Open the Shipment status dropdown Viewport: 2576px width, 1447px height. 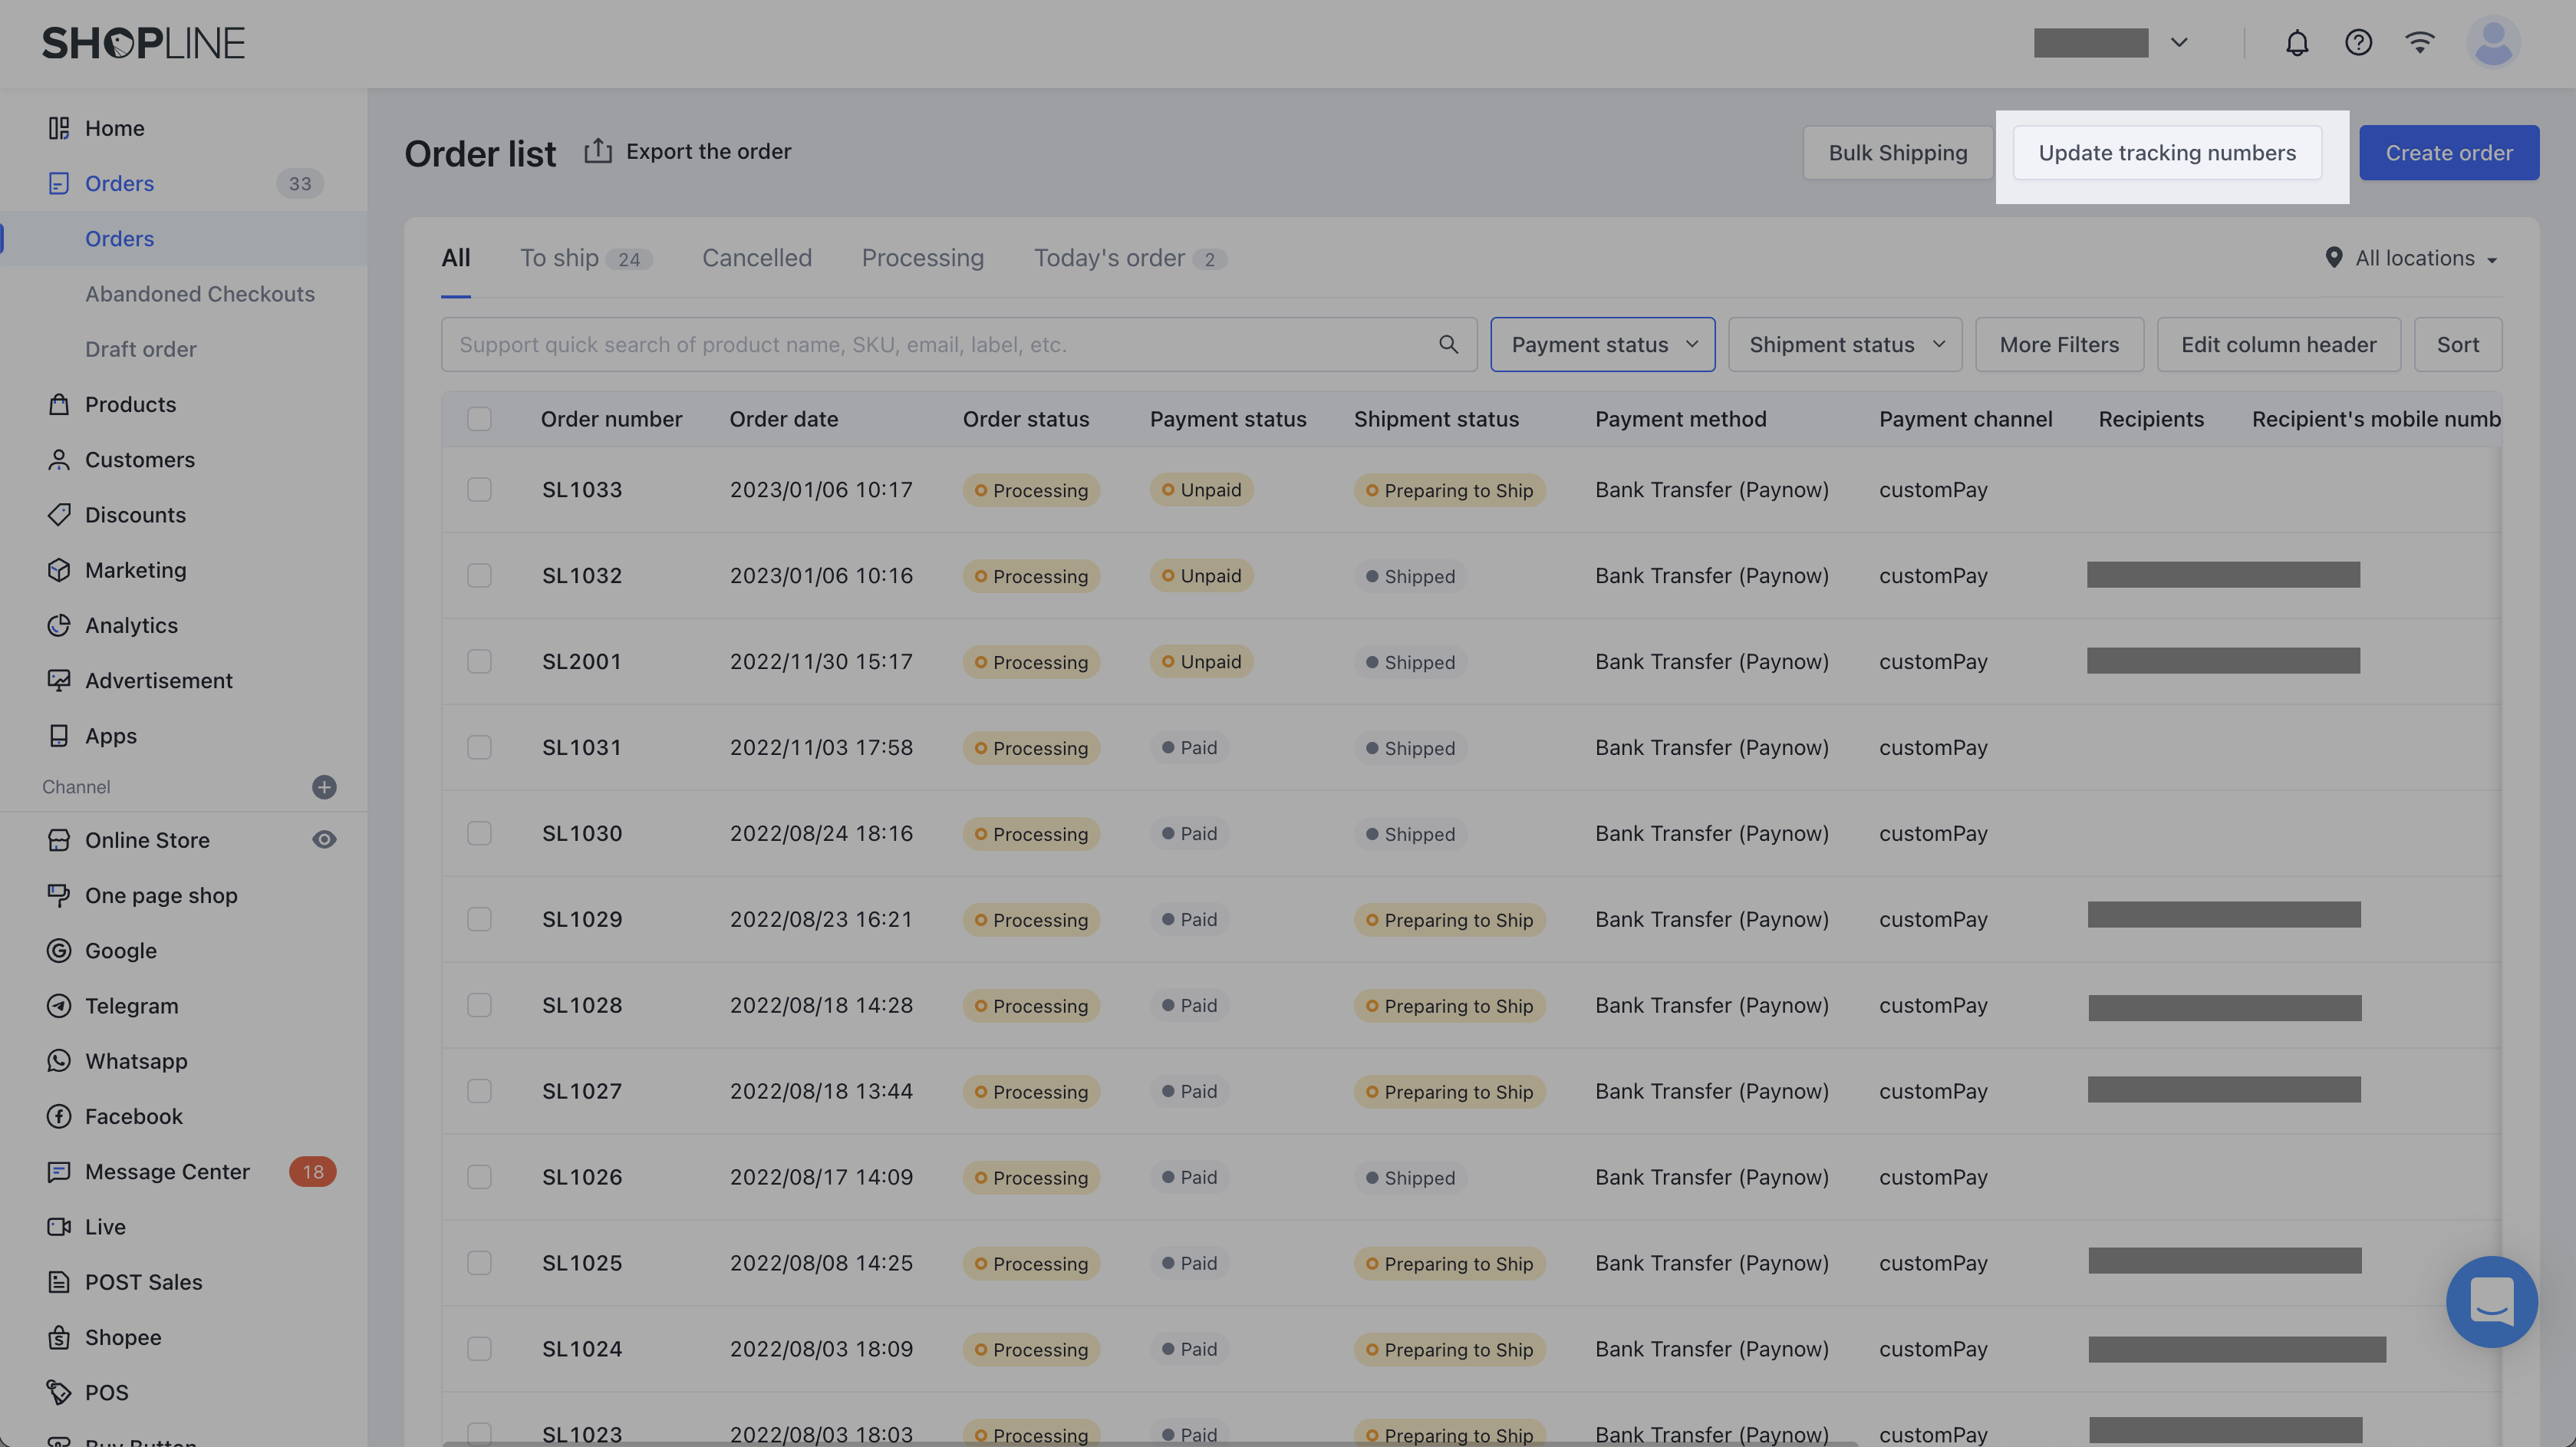[x=1845, y=344]
